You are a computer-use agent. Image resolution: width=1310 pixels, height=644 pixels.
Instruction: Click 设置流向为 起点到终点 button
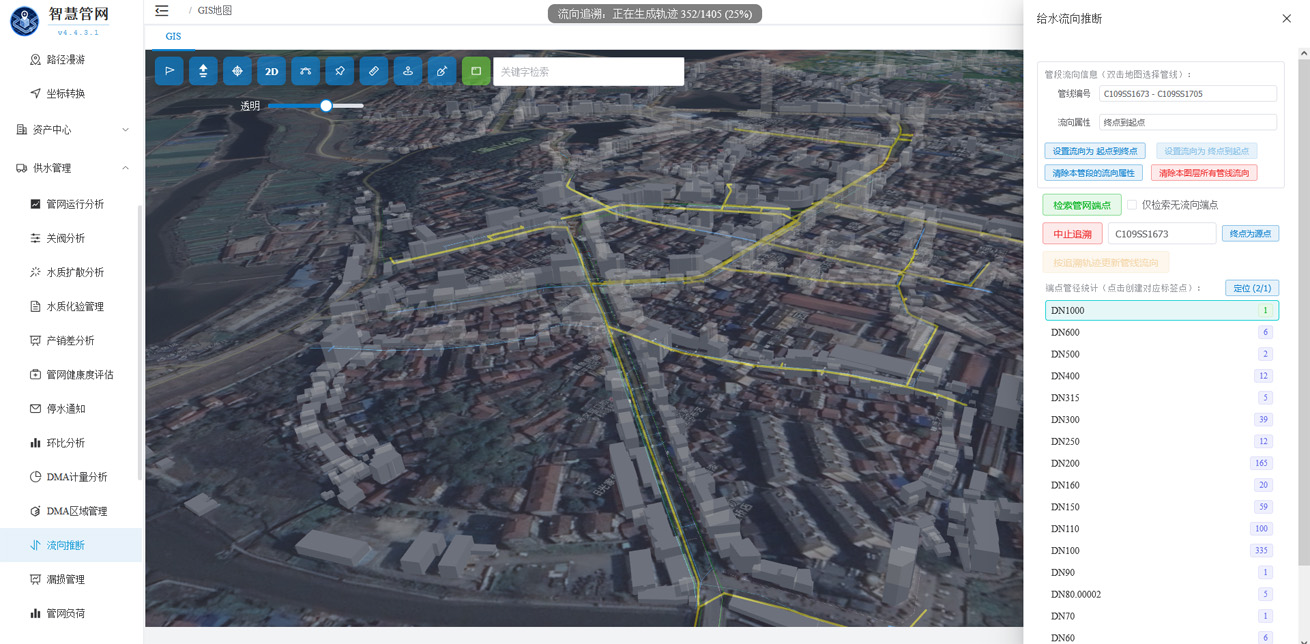coord(1095,151)
